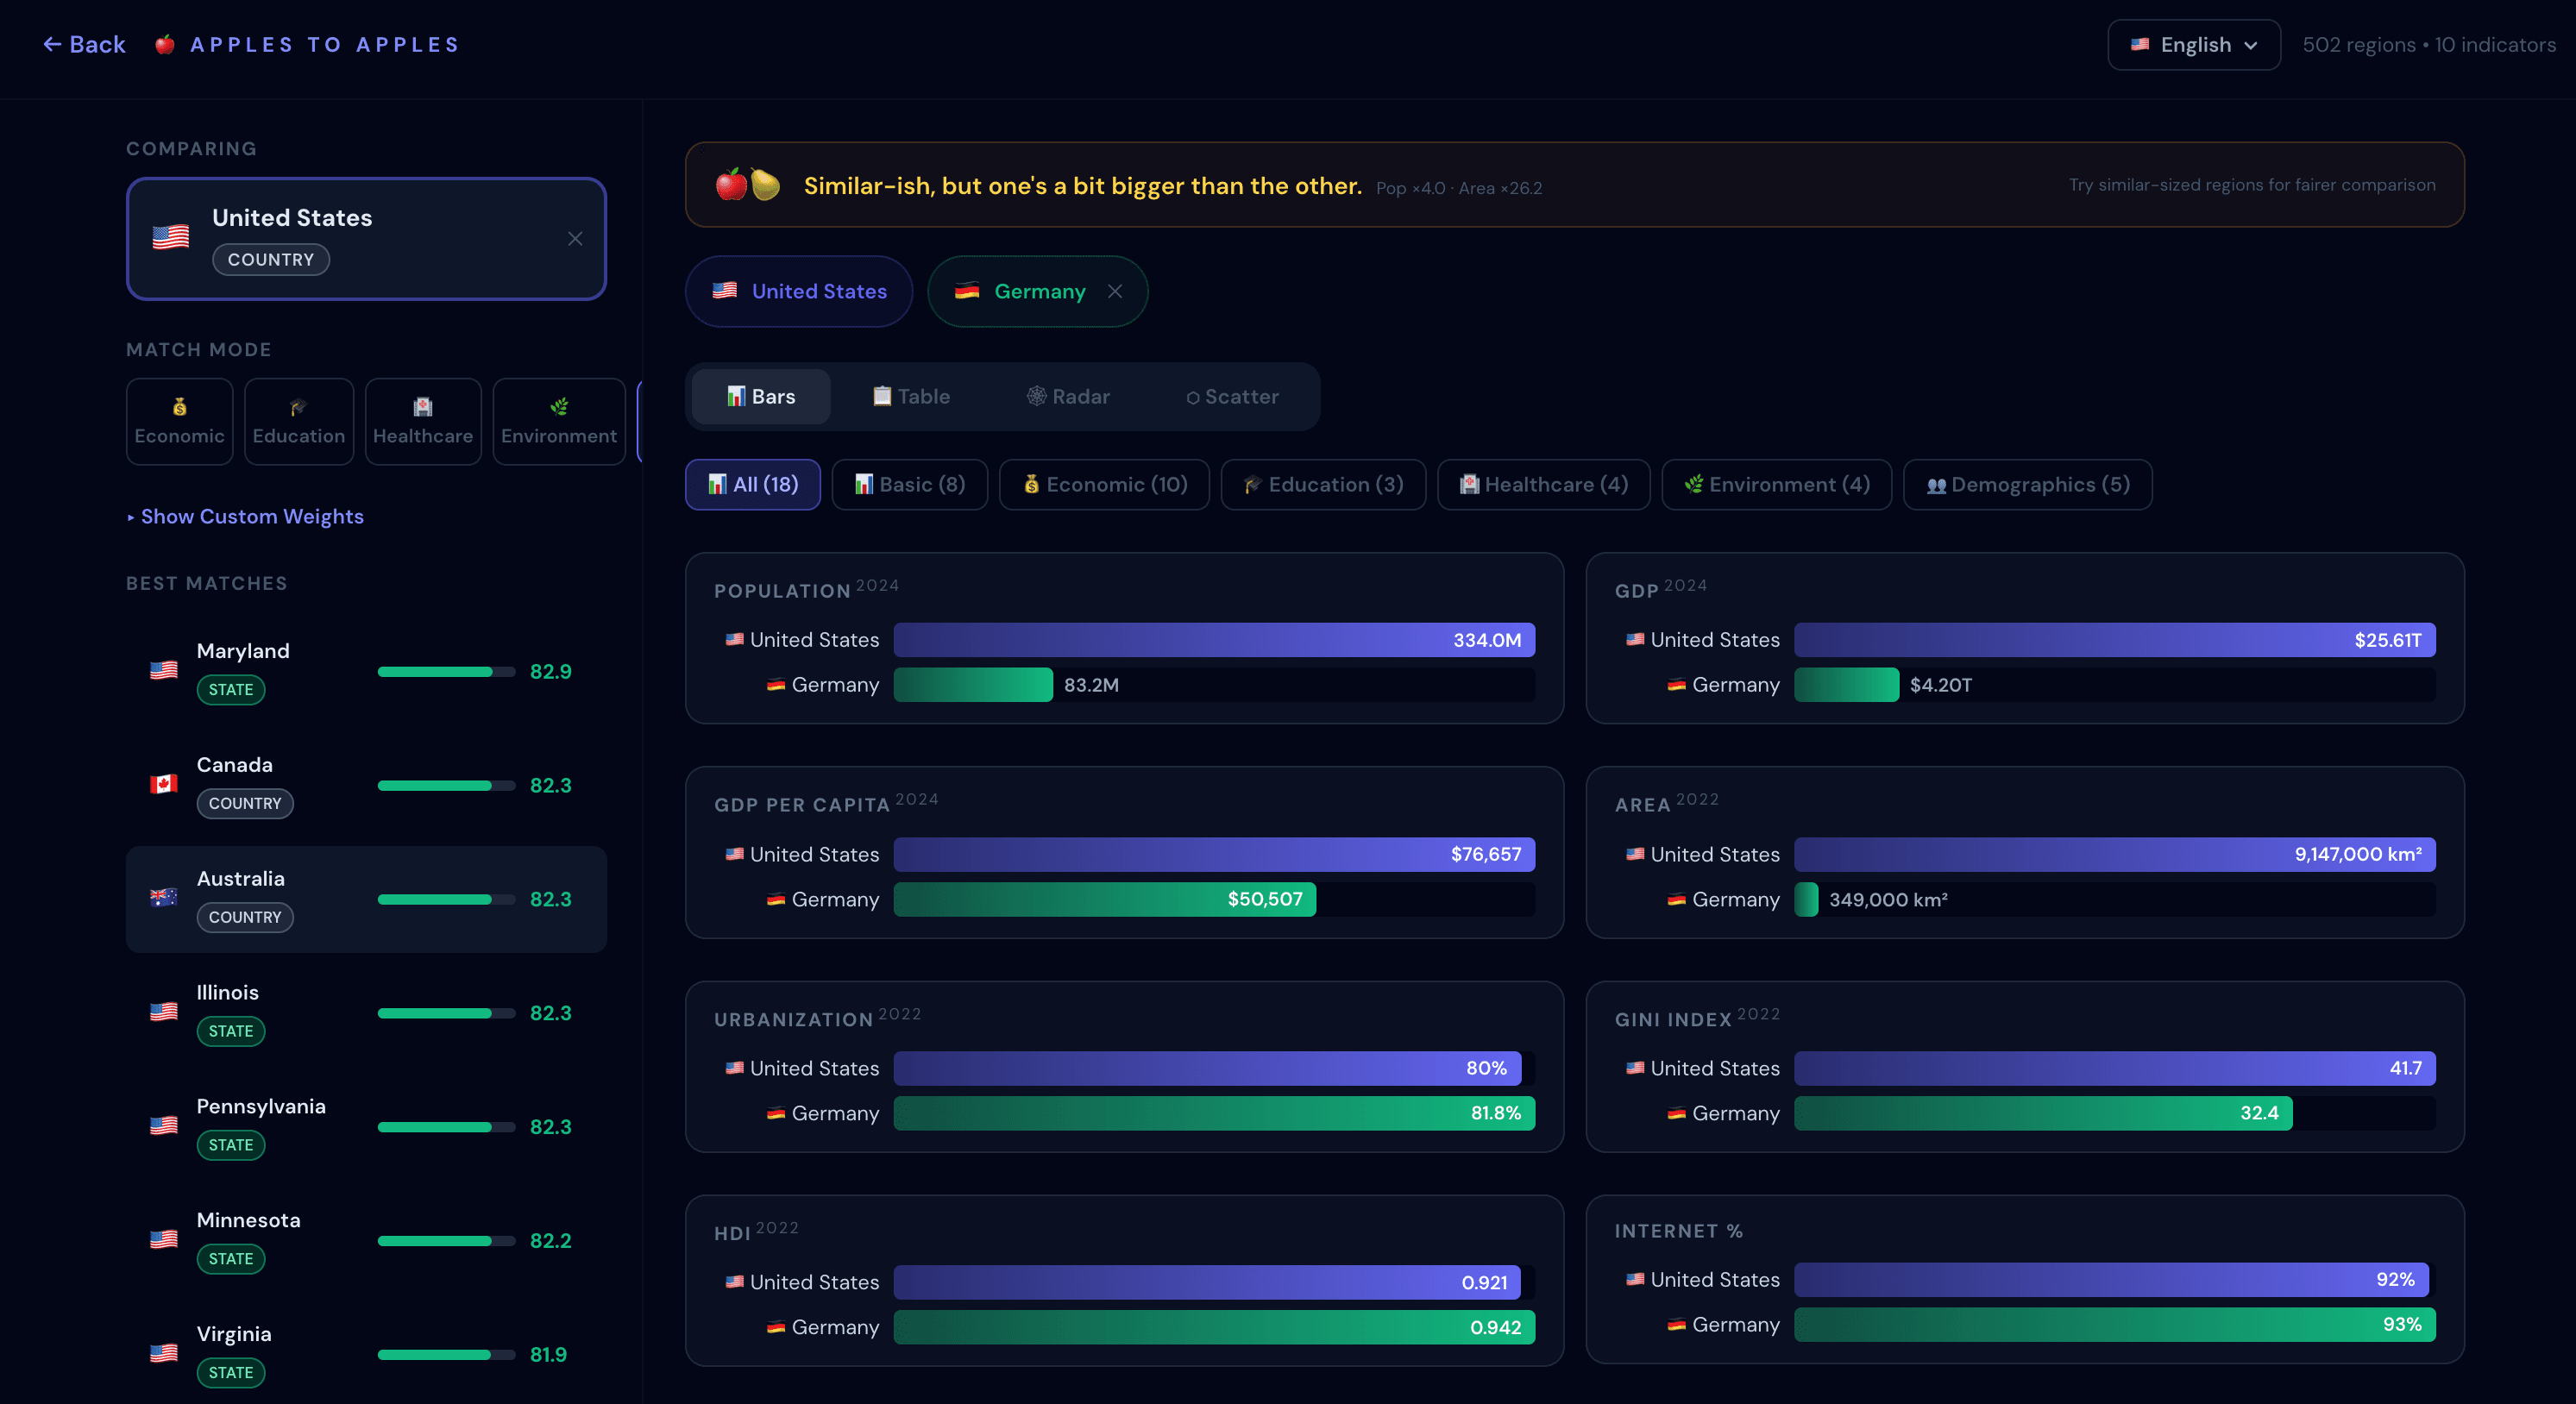Remove United States with X icon

coord(575,238)
